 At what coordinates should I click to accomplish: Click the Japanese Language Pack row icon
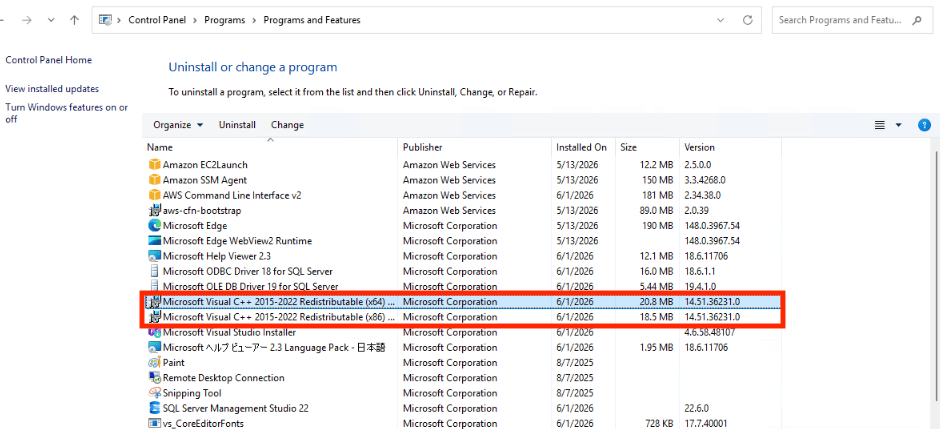point(155,348)
